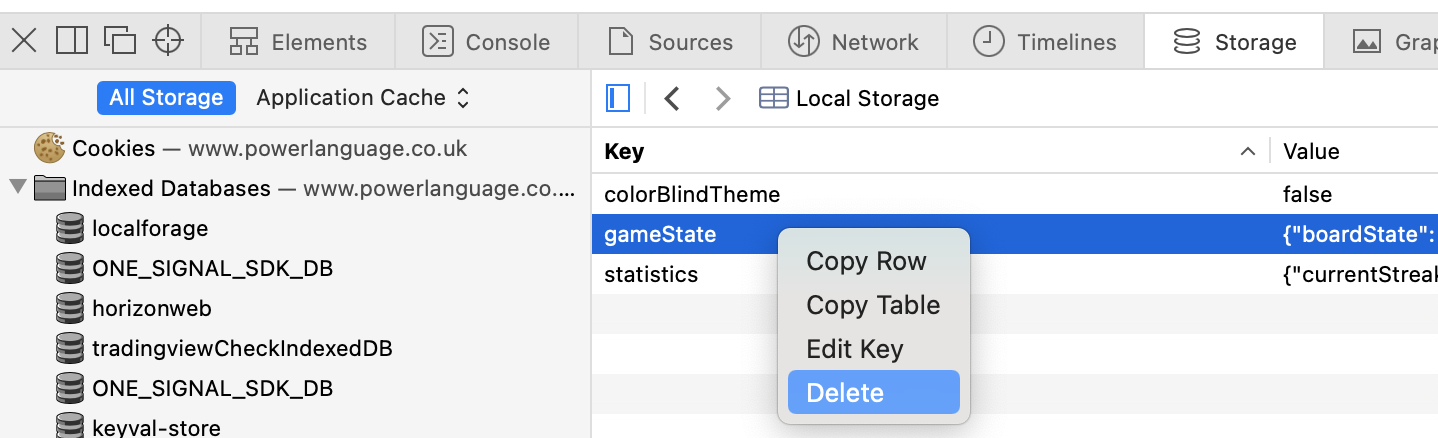Select the colorBlindTheme row
The width and height of the screenshot is (1438, 438).
point(1014,194)
